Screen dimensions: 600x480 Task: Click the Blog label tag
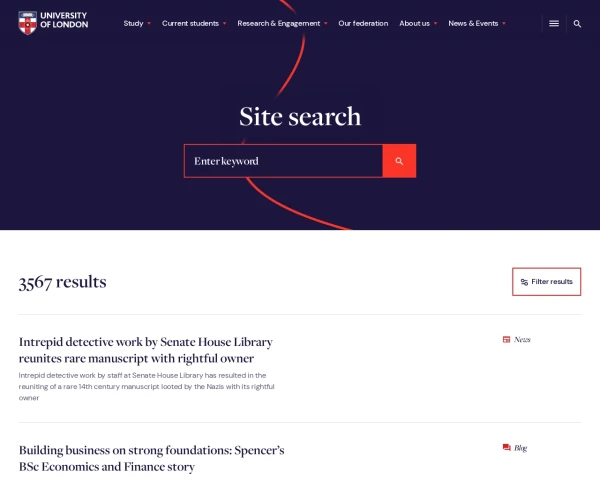520,448
